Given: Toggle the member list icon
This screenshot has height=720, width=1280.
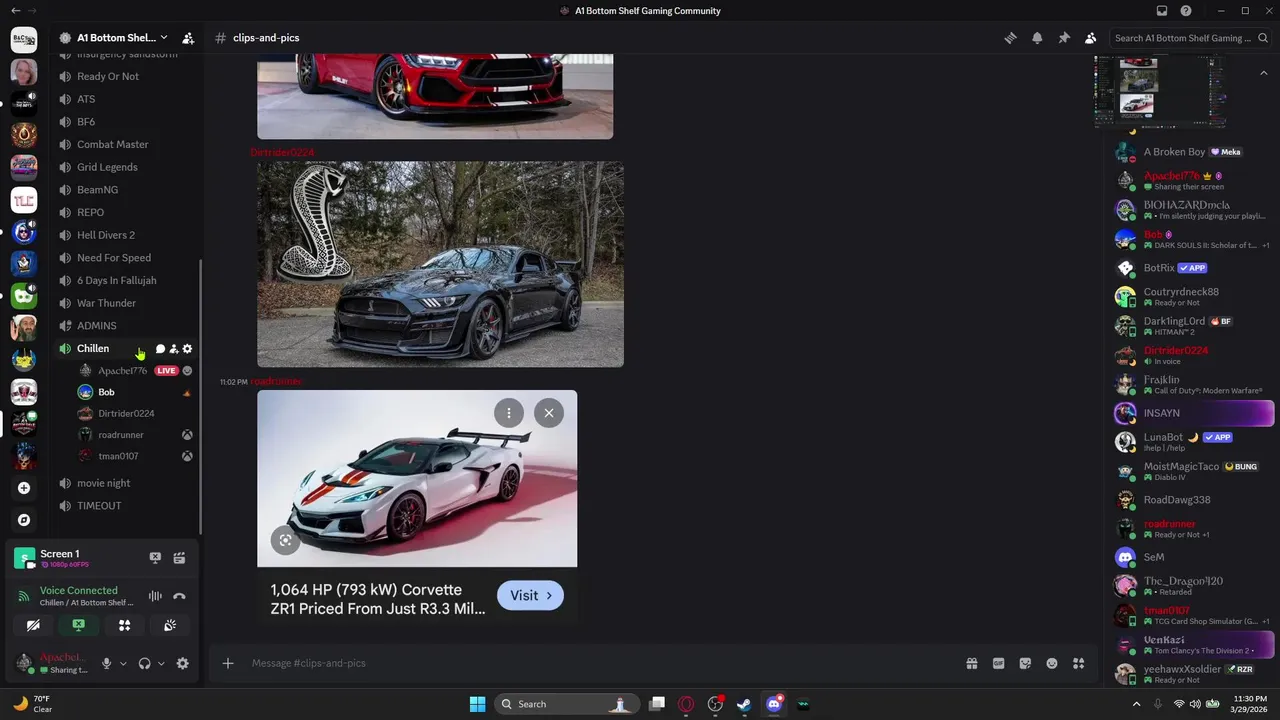Looking at the screenshot, I should click(1090, 38).
